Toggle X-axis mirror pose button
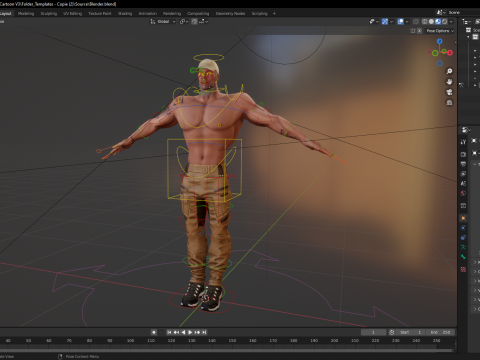Viewport: 480px width, 360px height. click(420, 31)
